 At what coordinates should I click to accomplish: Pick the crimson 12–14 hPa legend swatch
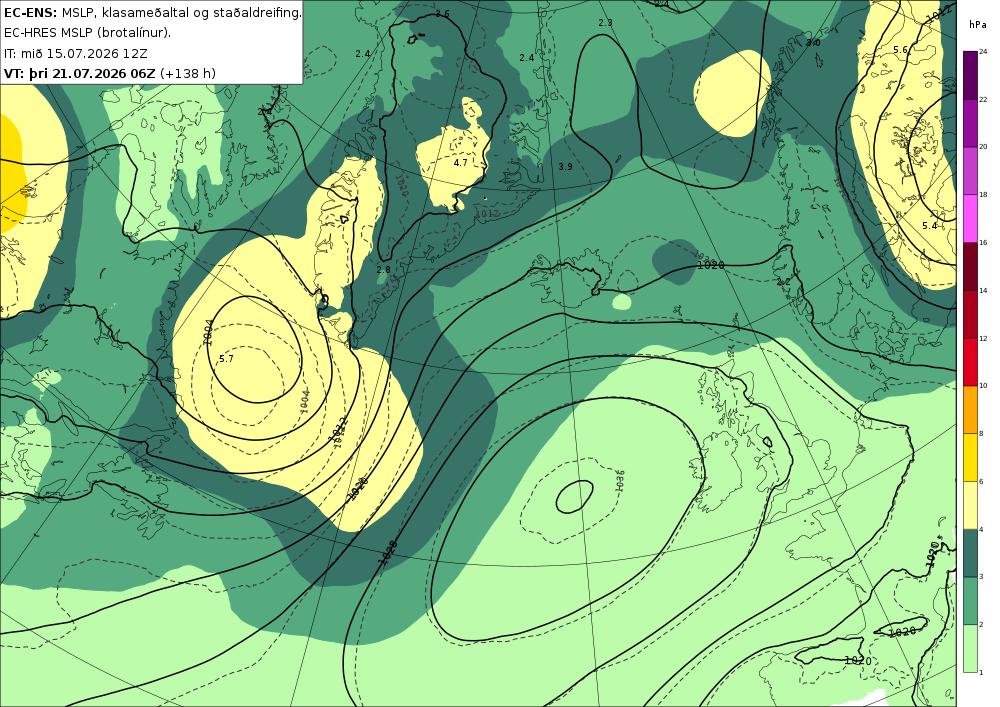[x=970, y=314]
